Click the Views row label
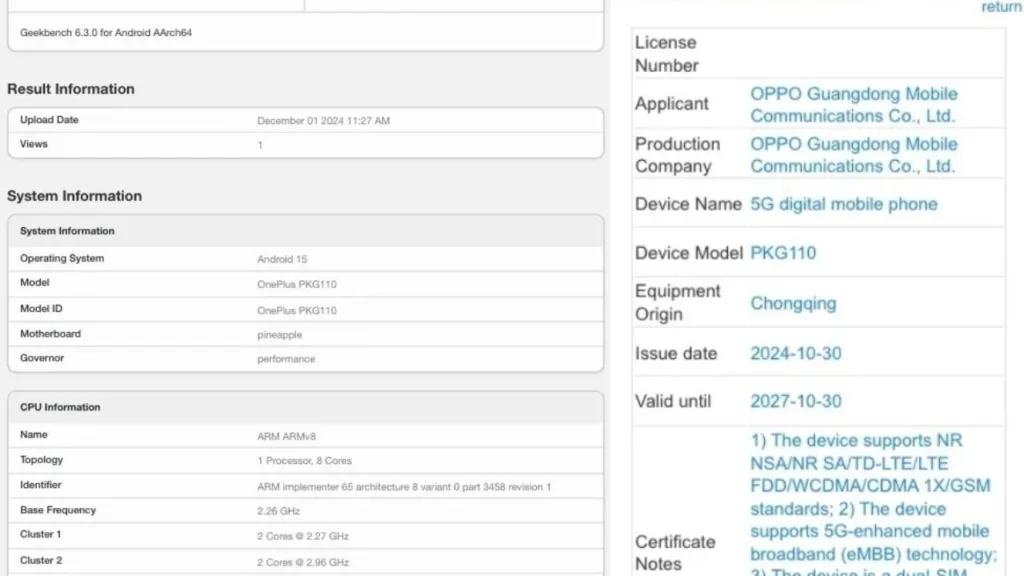 click(x=34, y=144)
